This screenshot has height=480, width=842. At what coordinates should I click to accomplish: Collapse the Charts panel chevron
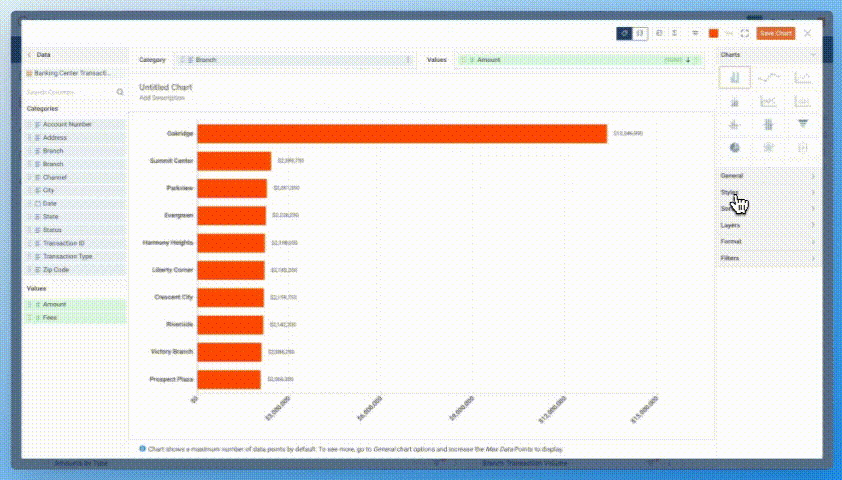point(813,54)
